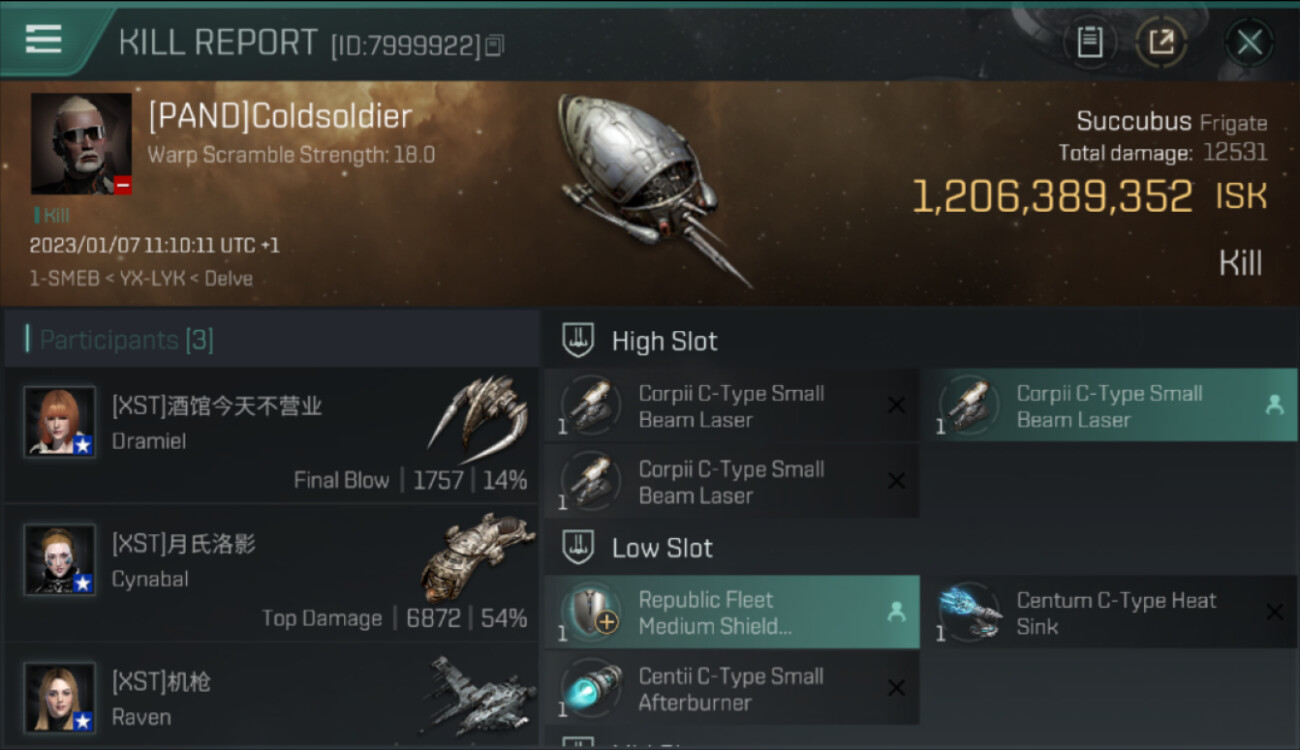Image resolution: width=1300 pixels, height=750 pixels.
Task: Close the kill report window
Action: 1249,42
